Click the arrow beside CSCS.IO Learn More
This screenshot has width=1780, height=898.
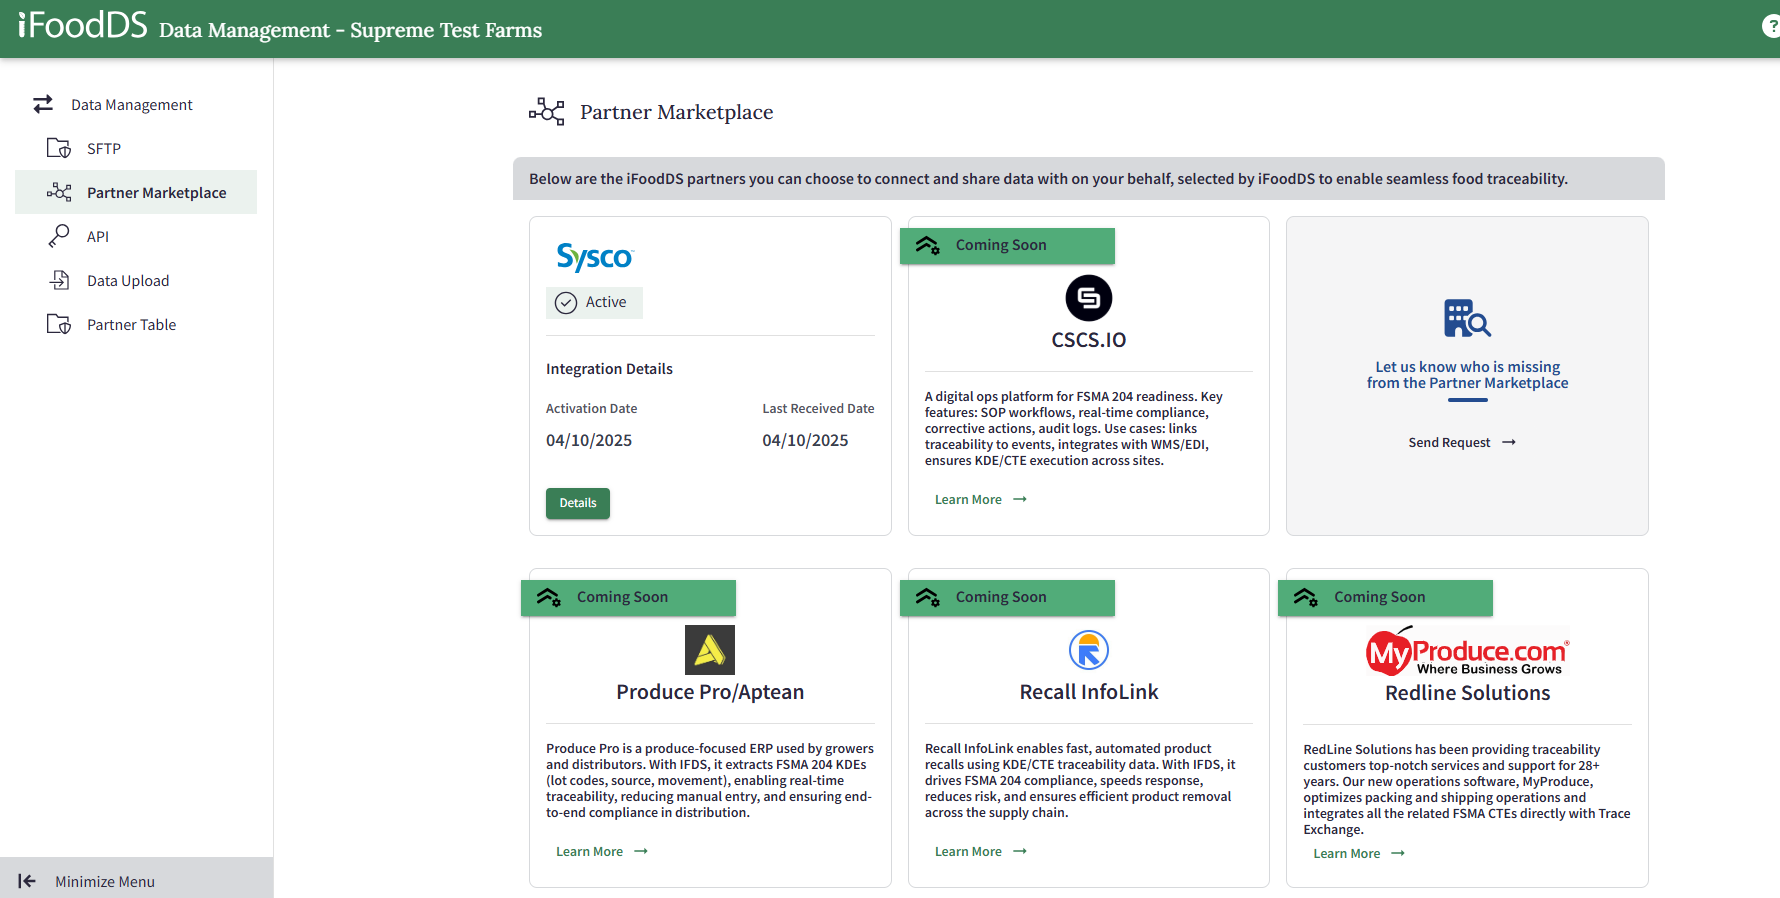(1020, 499)
